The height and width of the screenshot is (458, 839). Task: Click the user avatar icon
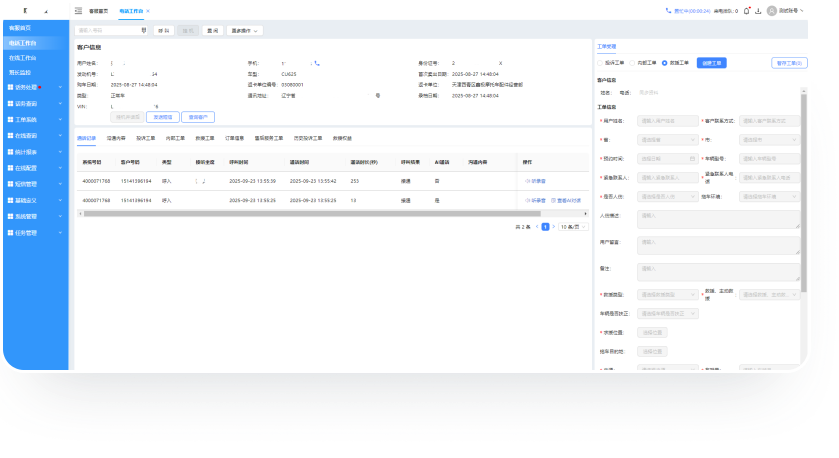tap(772, 11)
